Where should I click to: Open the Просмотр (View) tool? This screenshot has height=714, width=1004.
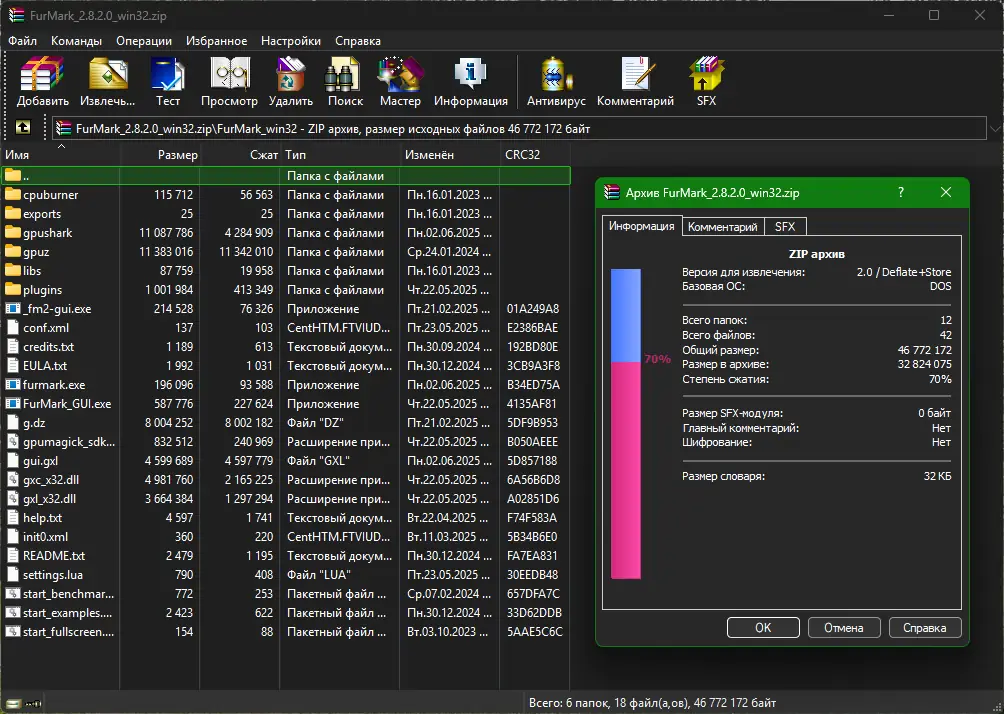click(x=229, y=81)
